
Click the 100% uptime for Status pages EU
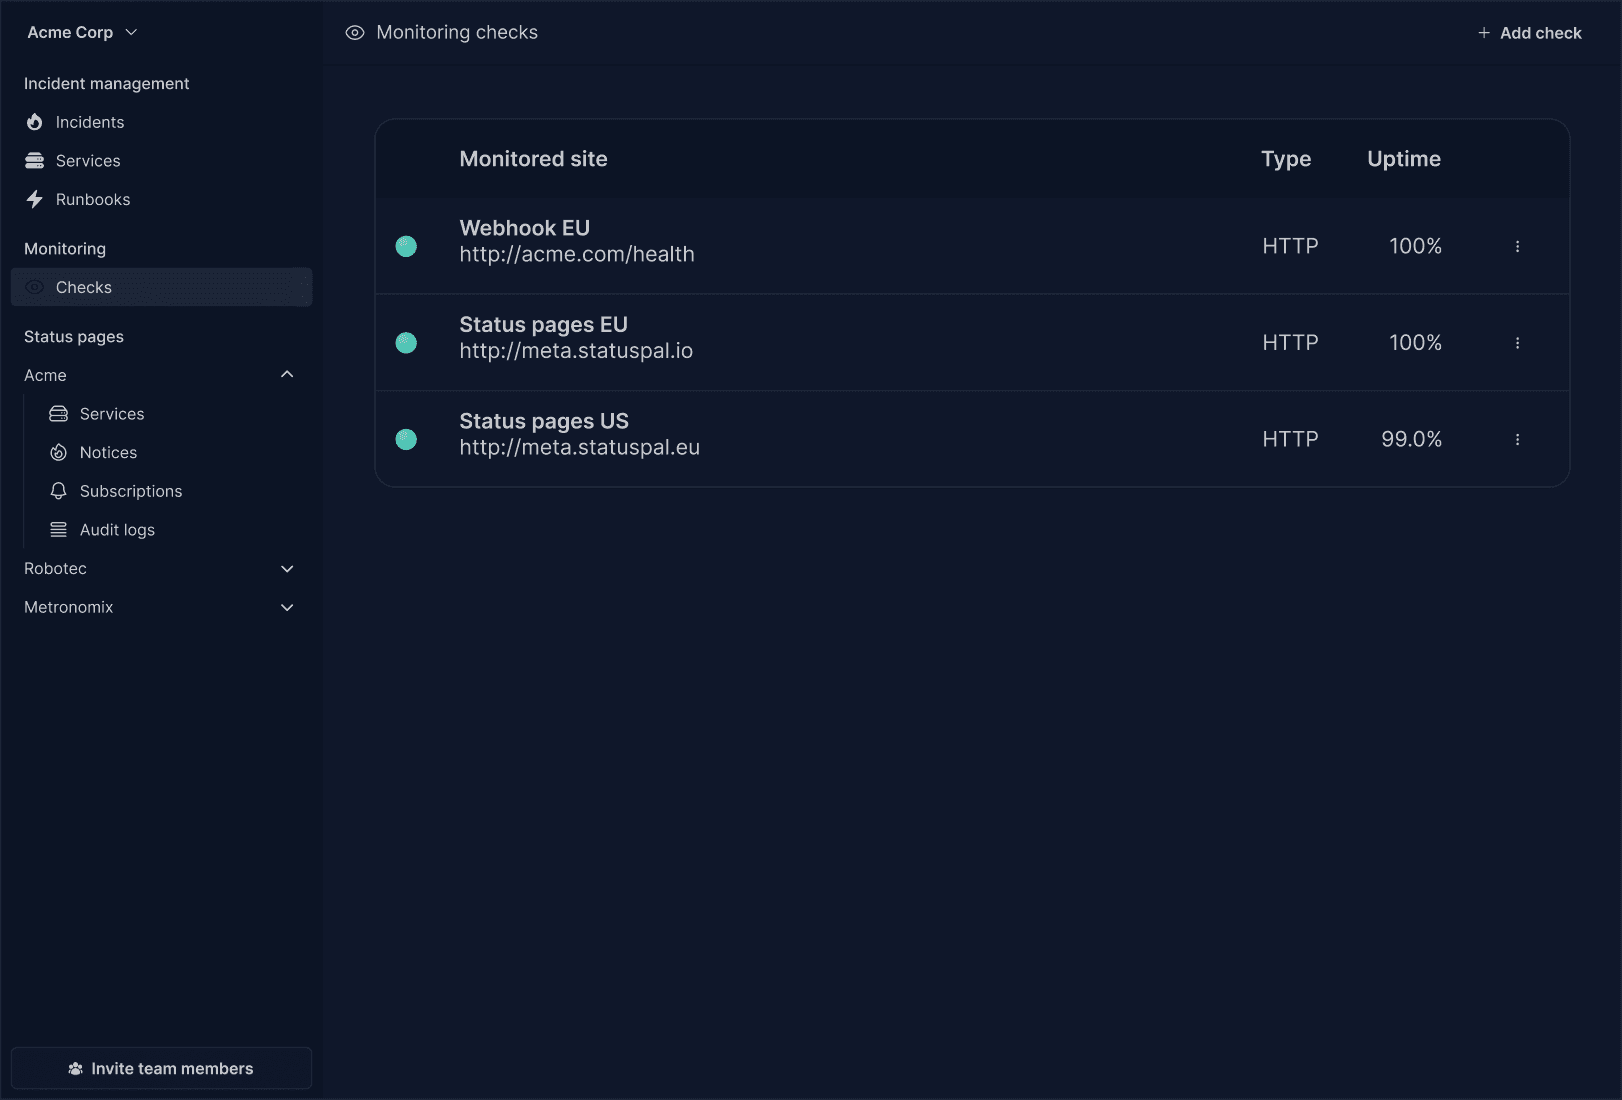coord(1415,343)
